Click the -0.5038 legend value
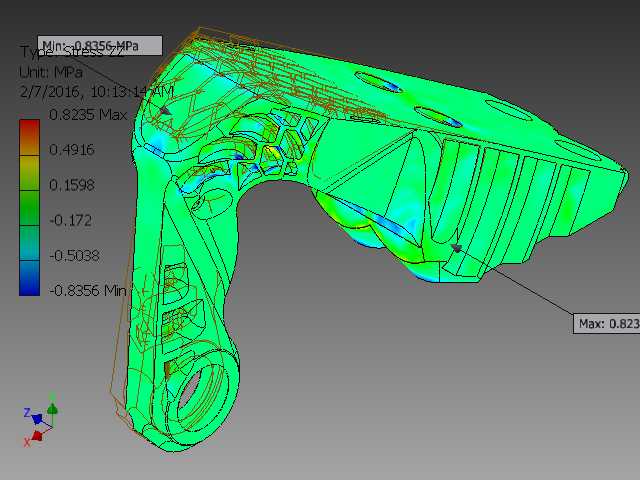This screenshot has width=640, height=480. [74, 256]
